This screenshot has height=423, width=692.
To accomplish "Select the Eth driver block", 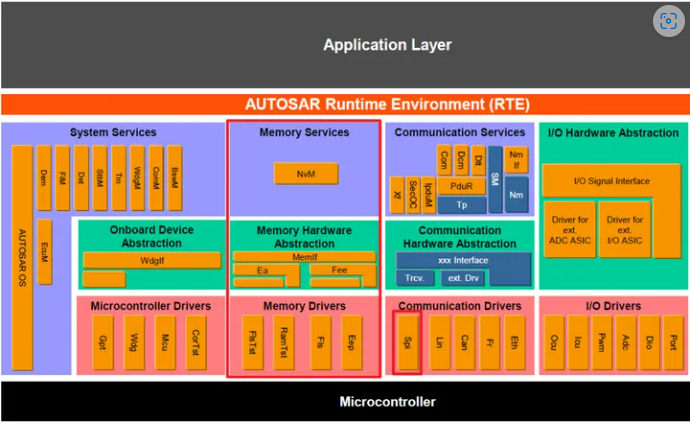I will tap(515, 343).
